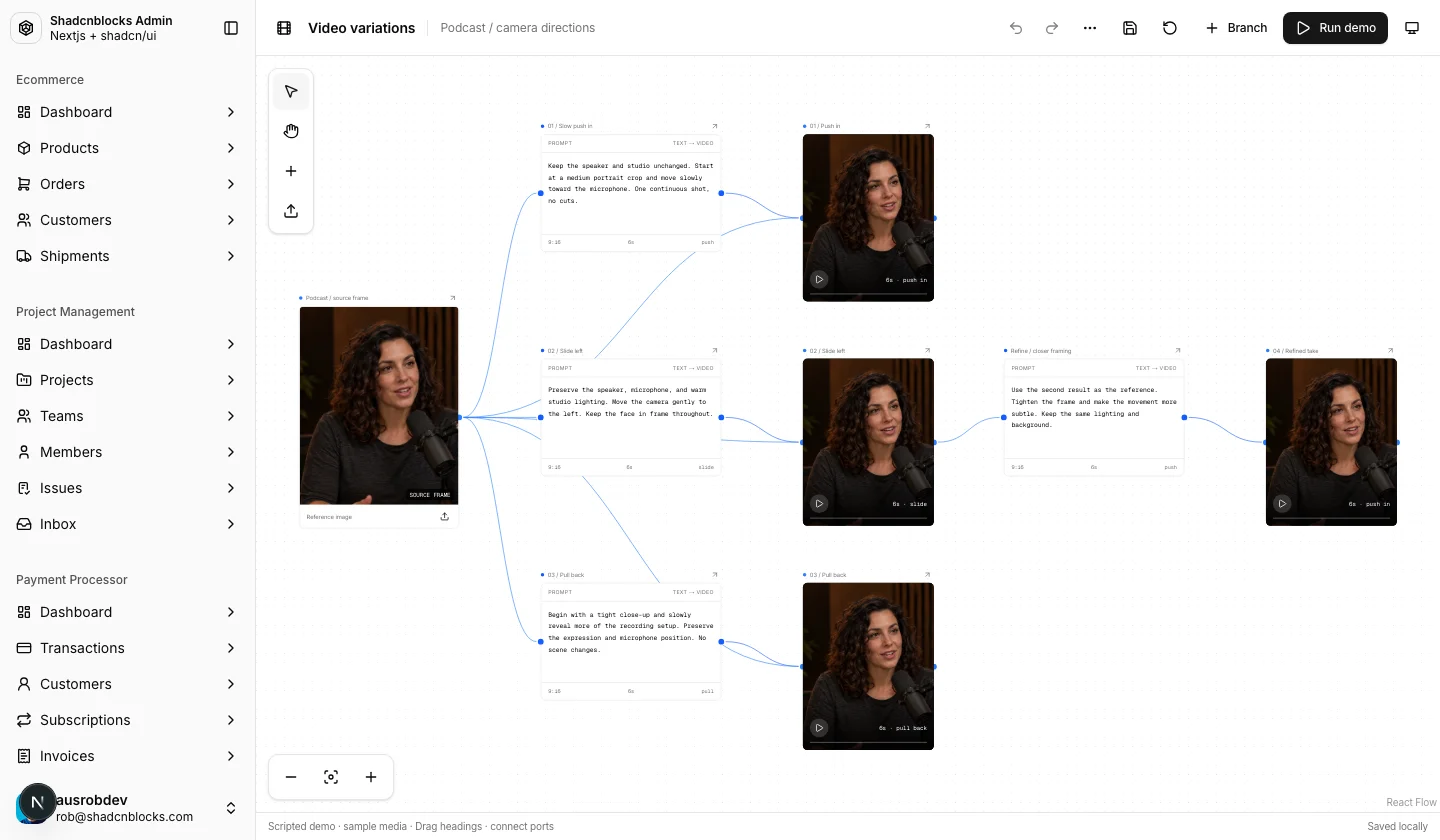The width and height of the screenshot is (1440, 840).
Task: Open the Invoices sidebar menu
Action: coord(128,756)
